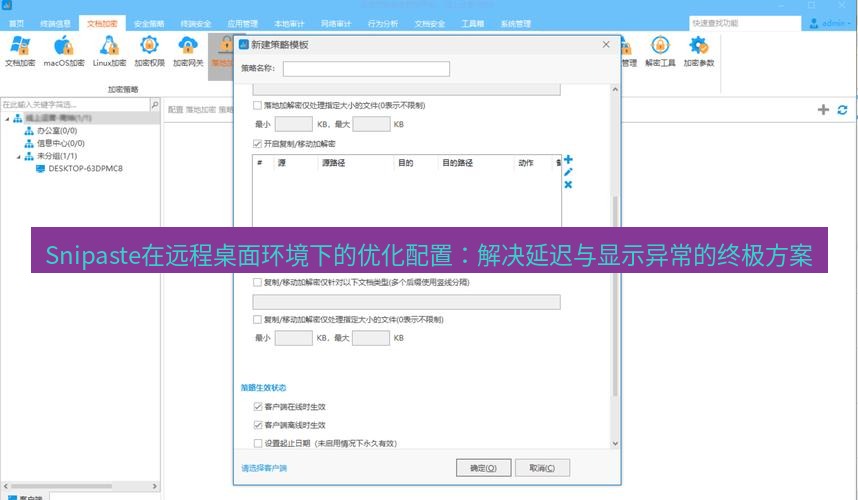This screenshot has height=500, width=858.
Task: Switch to the 终端信息 ribbon tab
Action: (x=55, y=24)
